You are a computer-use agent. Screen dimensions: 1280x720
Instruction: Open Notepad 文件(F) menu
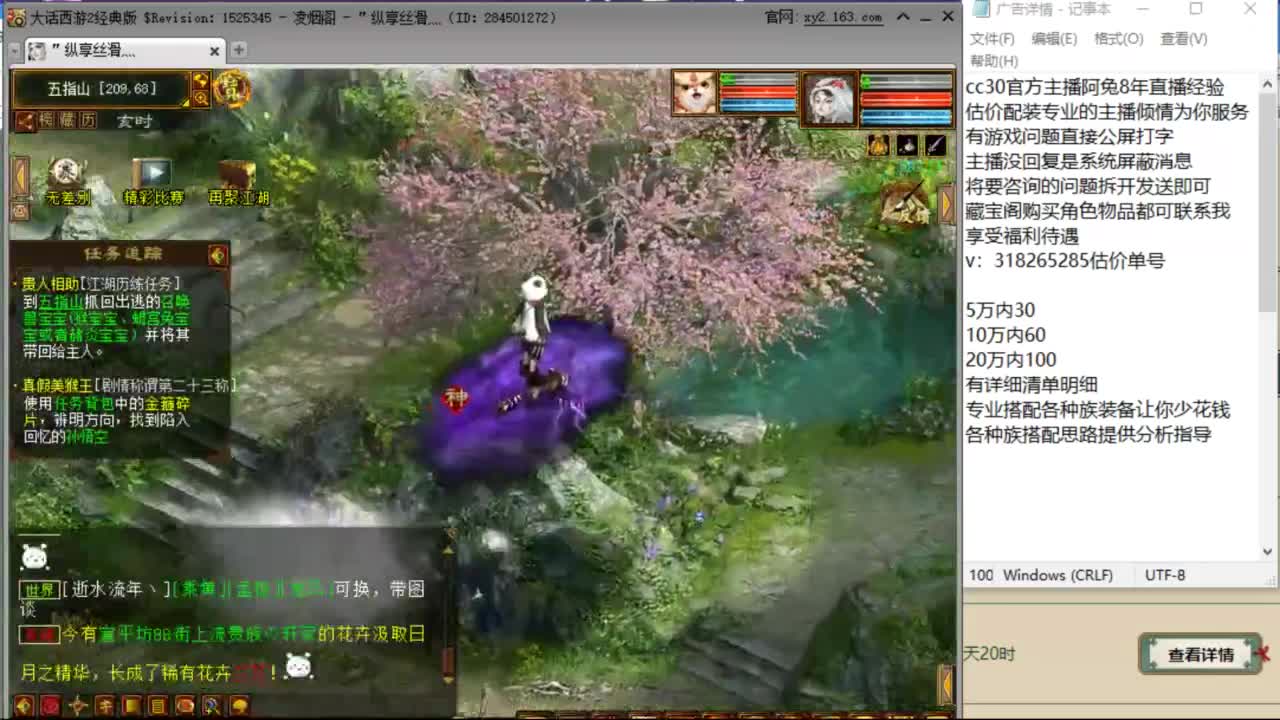992,39
